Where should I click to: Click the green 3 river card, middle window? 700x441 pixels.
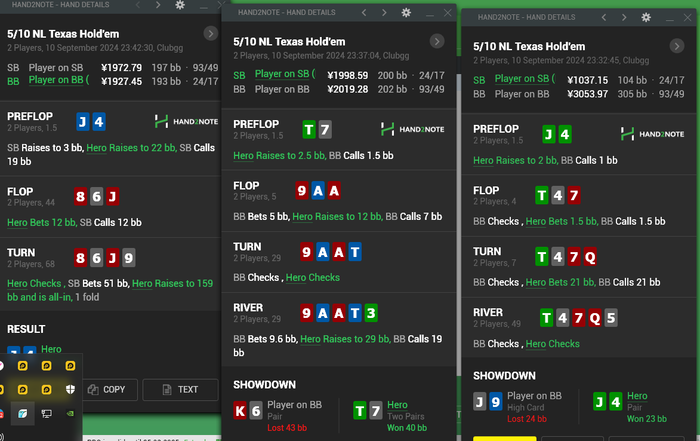click(371, 313)
